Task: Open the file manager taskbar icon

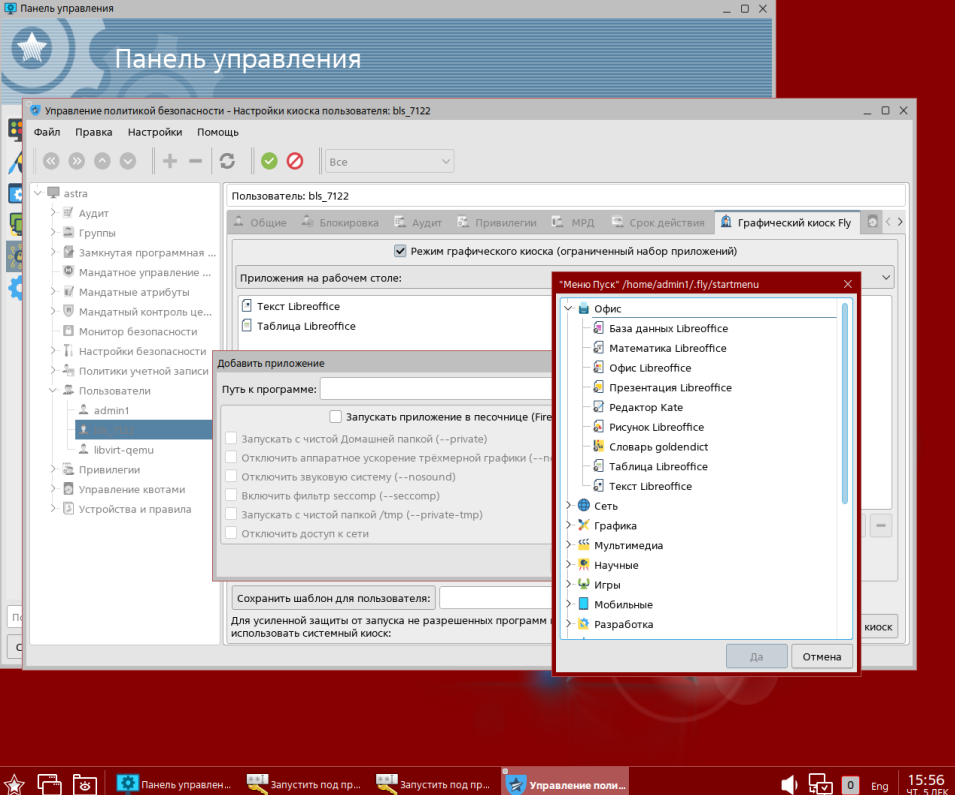Action: click(85, 783)
